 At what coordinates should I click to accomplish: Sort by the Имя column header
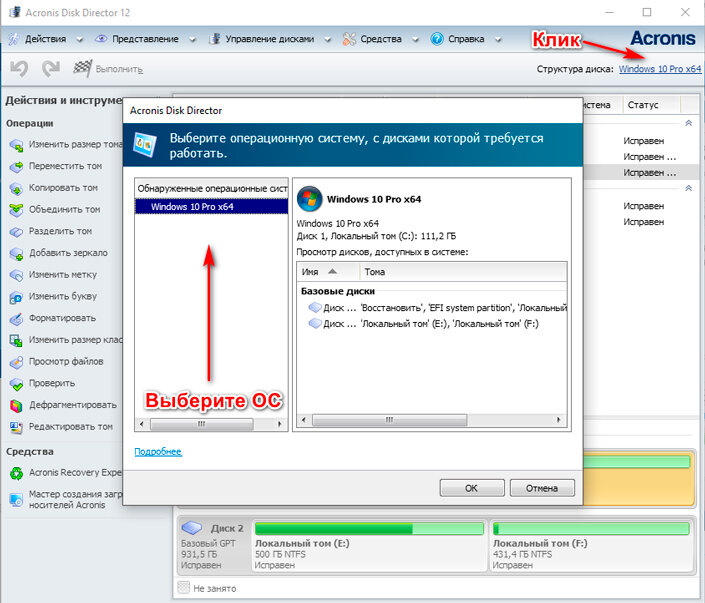[x=328, y=272]
